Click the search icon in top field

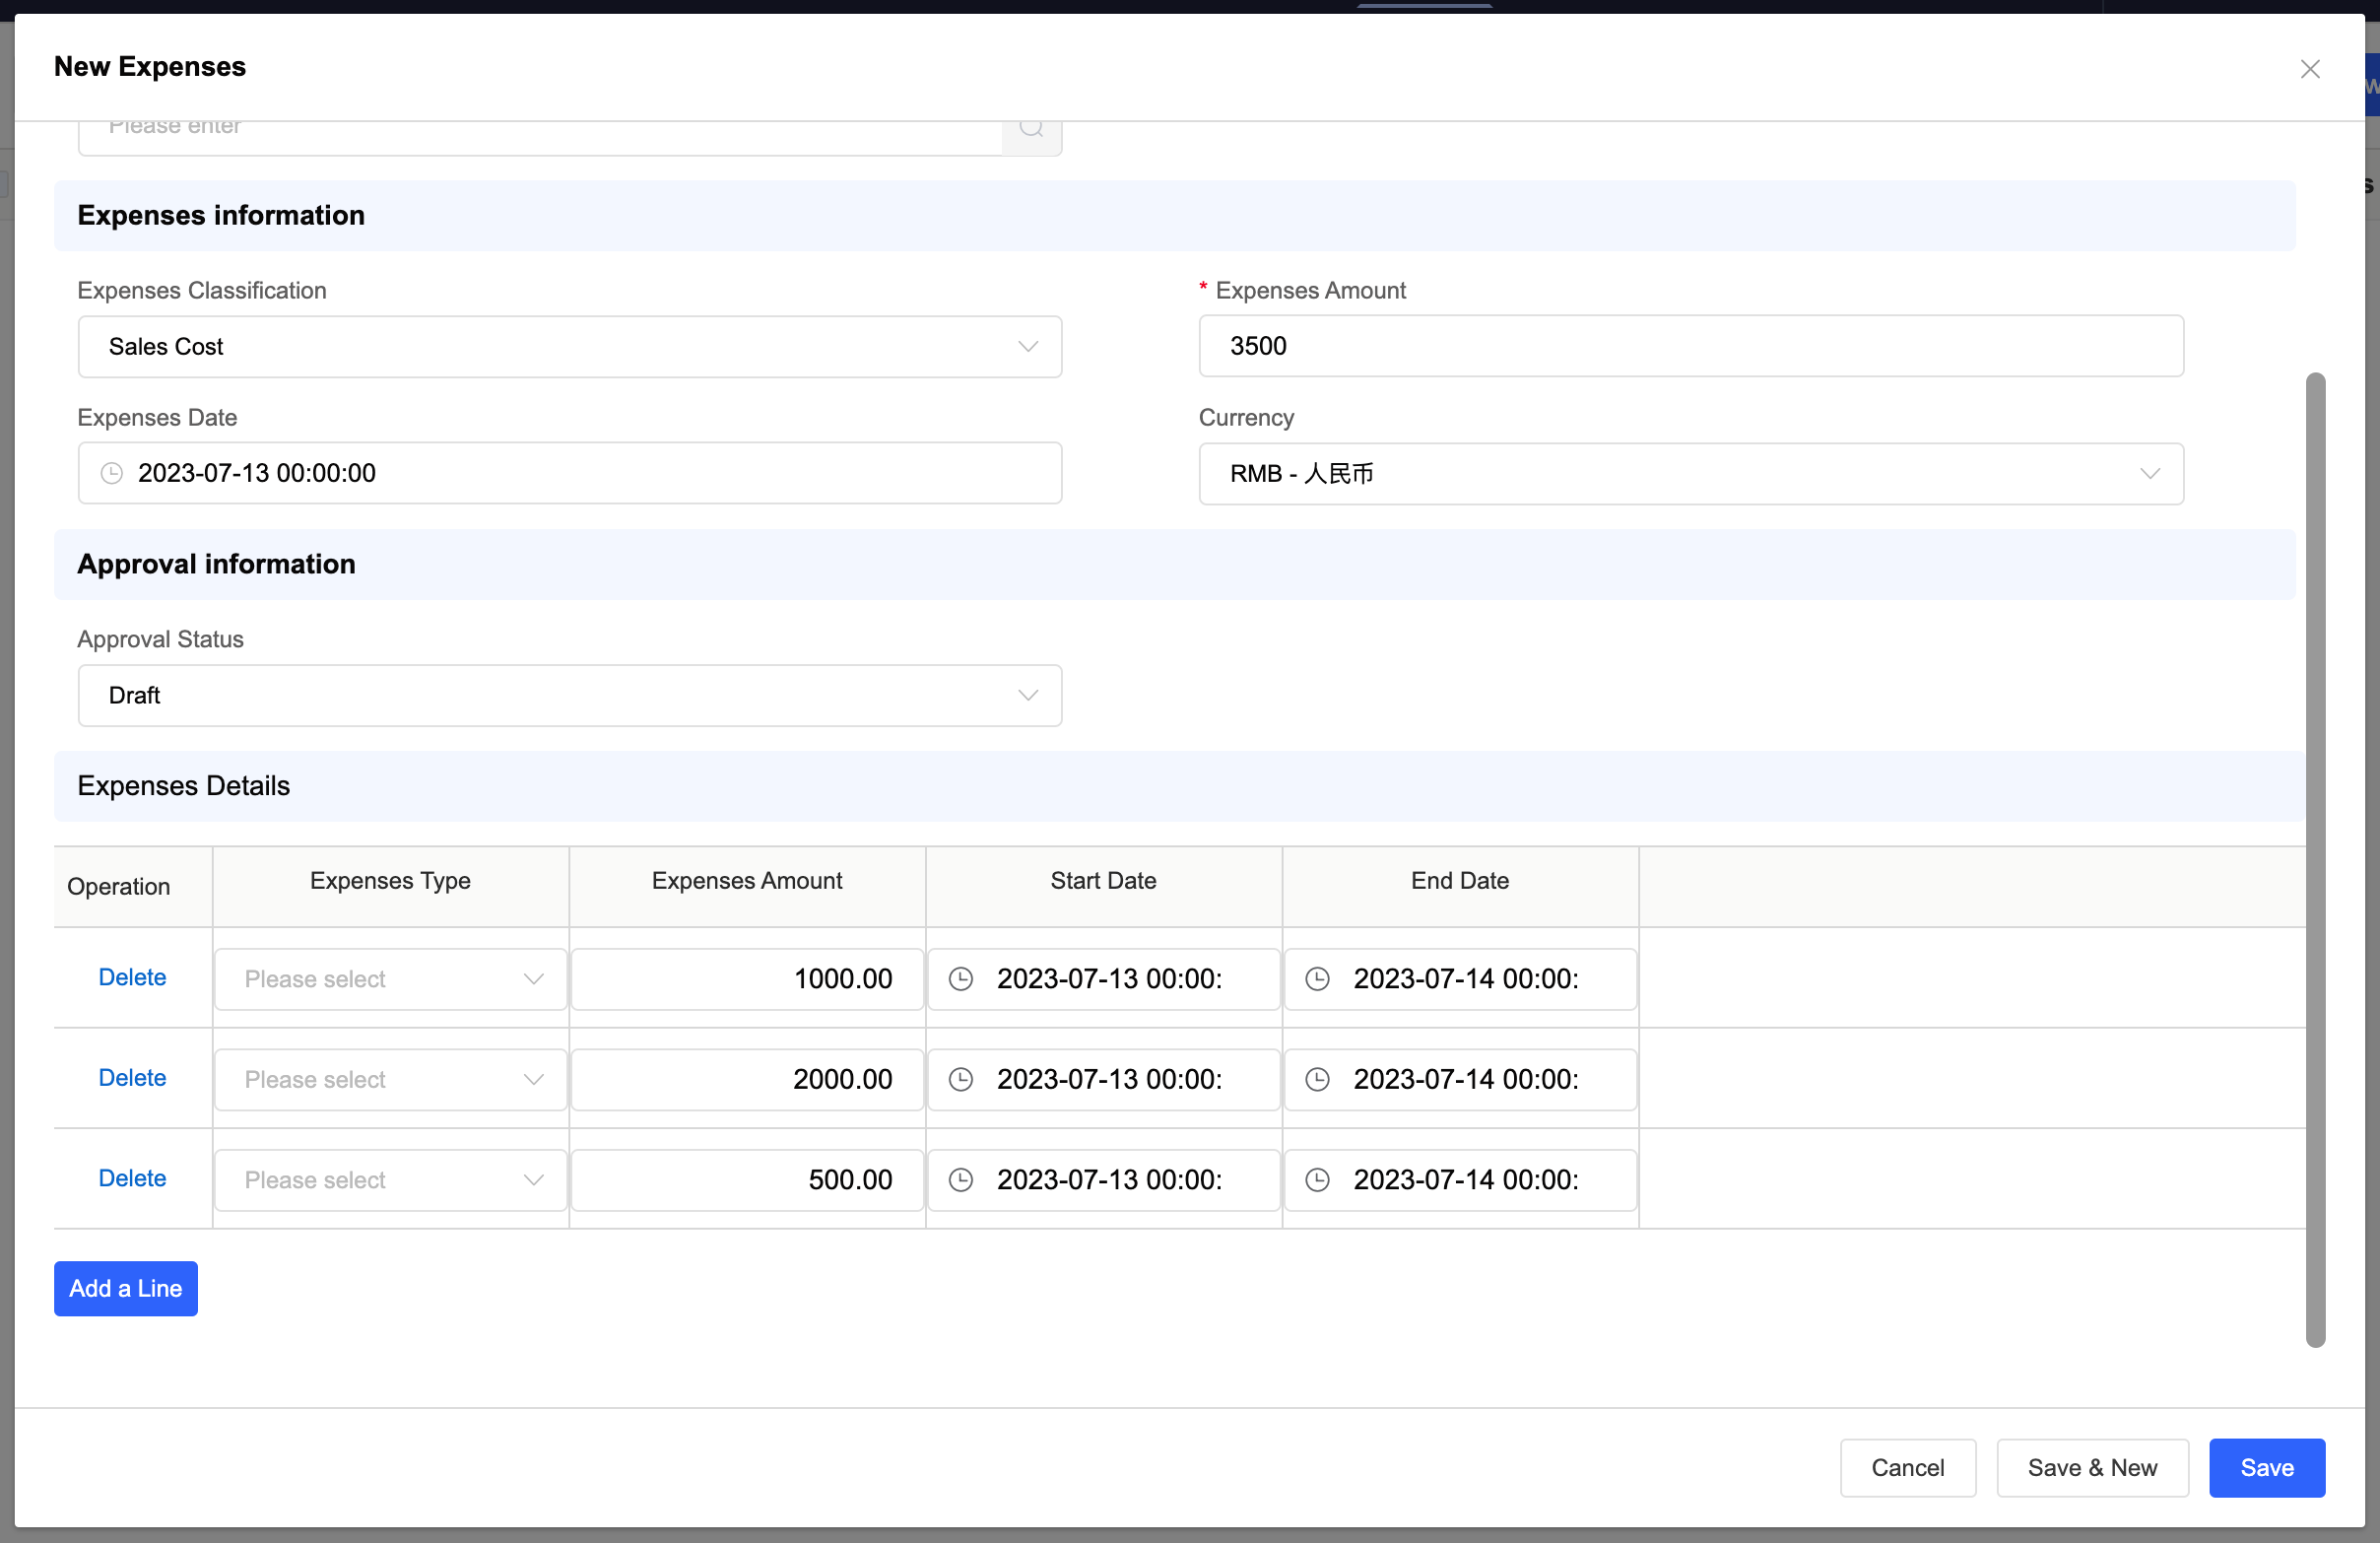click(1031, 129)
